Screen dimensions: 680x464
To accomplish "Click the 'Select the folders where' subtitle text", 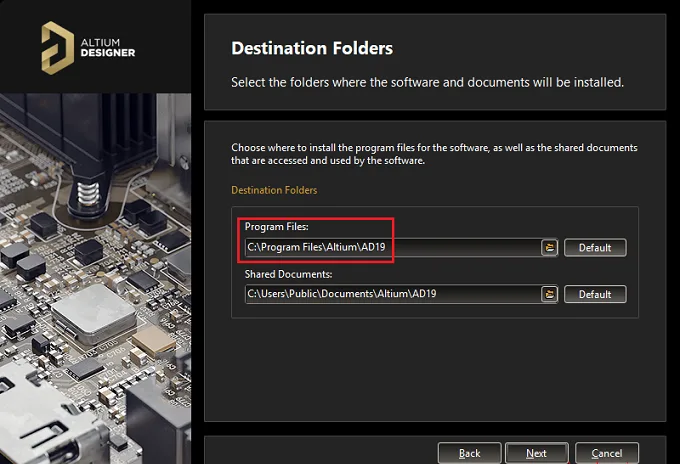I will click(x=427, y=82).
